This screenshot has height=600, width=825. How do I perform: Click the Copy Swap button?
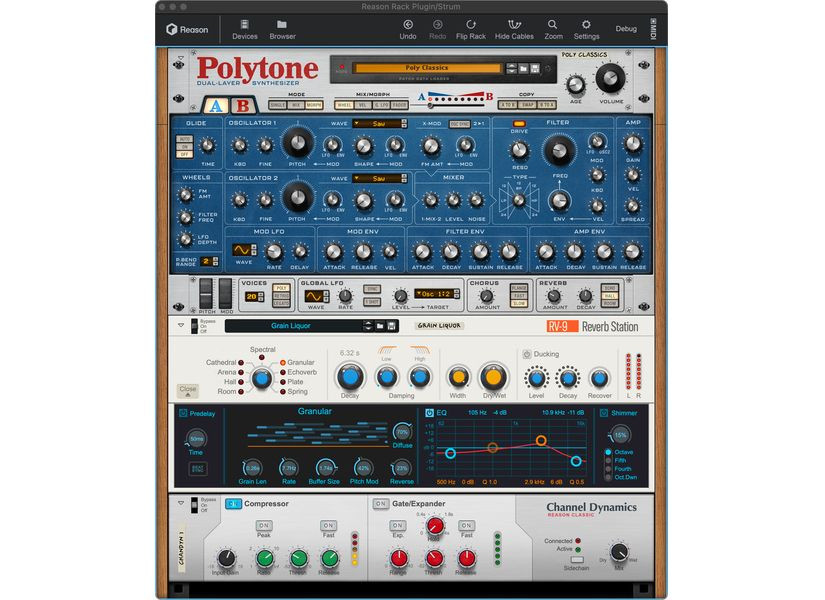[x=527, y=105]
